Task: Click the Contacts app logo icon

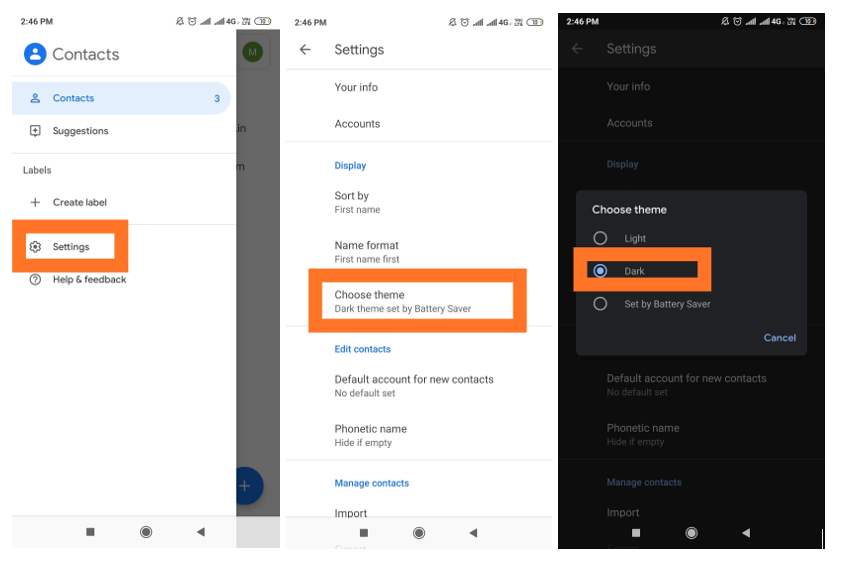Action: tap(35, 54)
